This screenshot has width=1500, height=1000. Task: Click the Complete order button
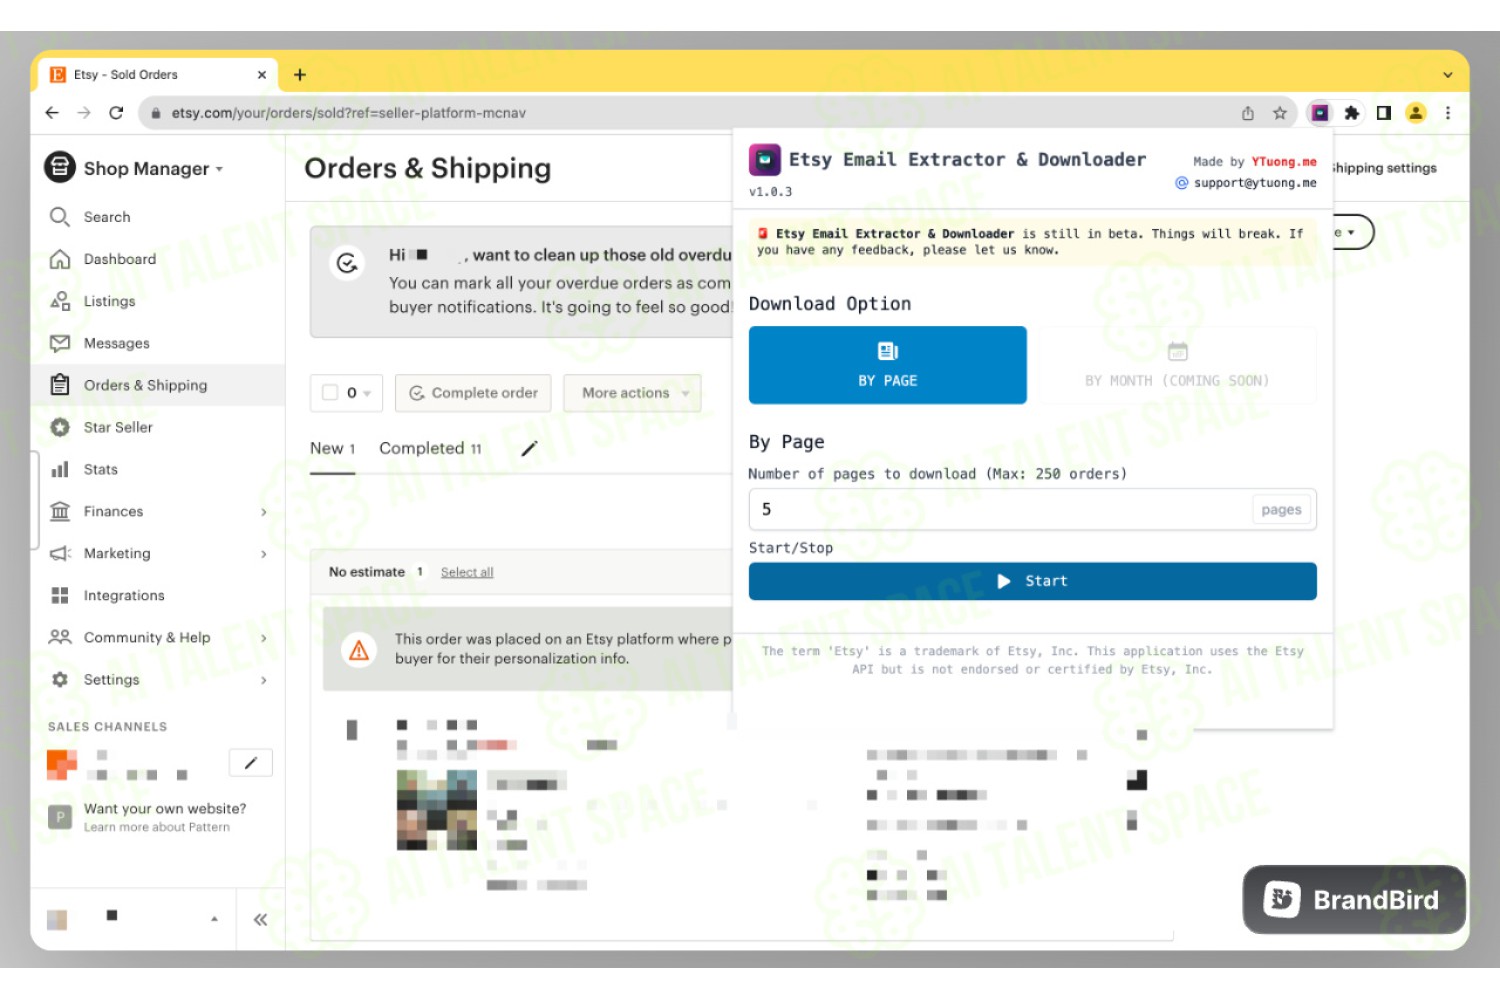[473, 393]
